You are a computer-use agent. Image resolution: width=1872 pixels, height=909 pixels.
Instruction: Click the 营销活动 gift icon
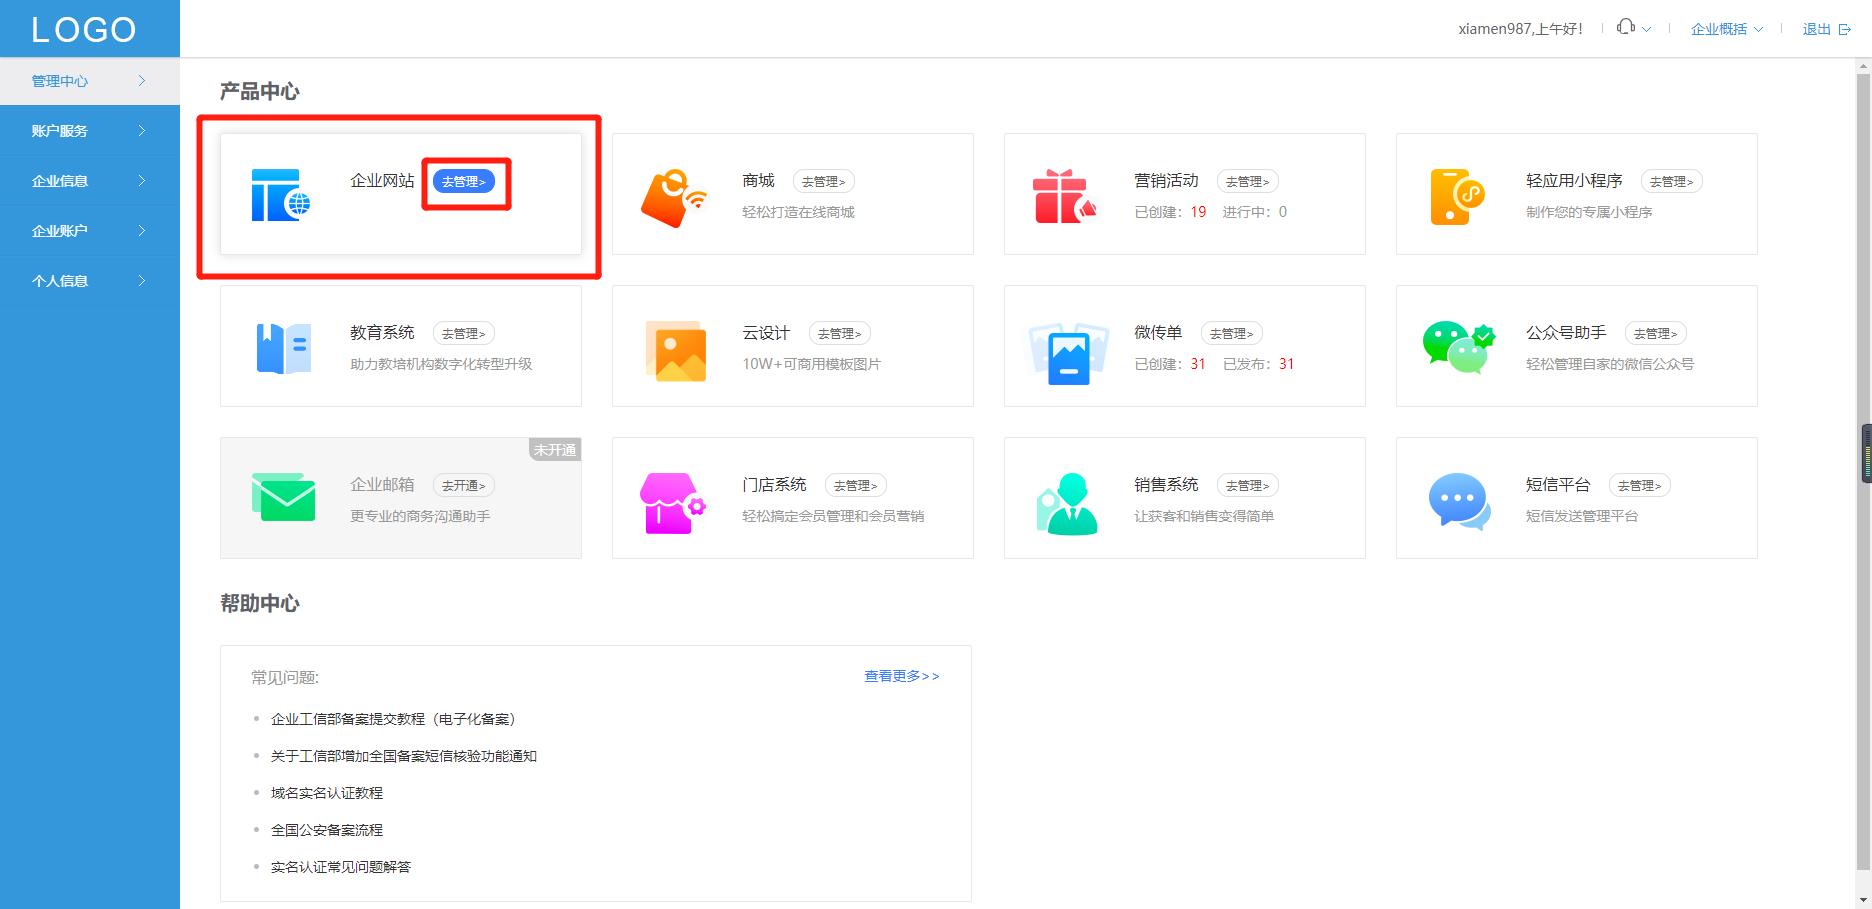point(1067,194)
